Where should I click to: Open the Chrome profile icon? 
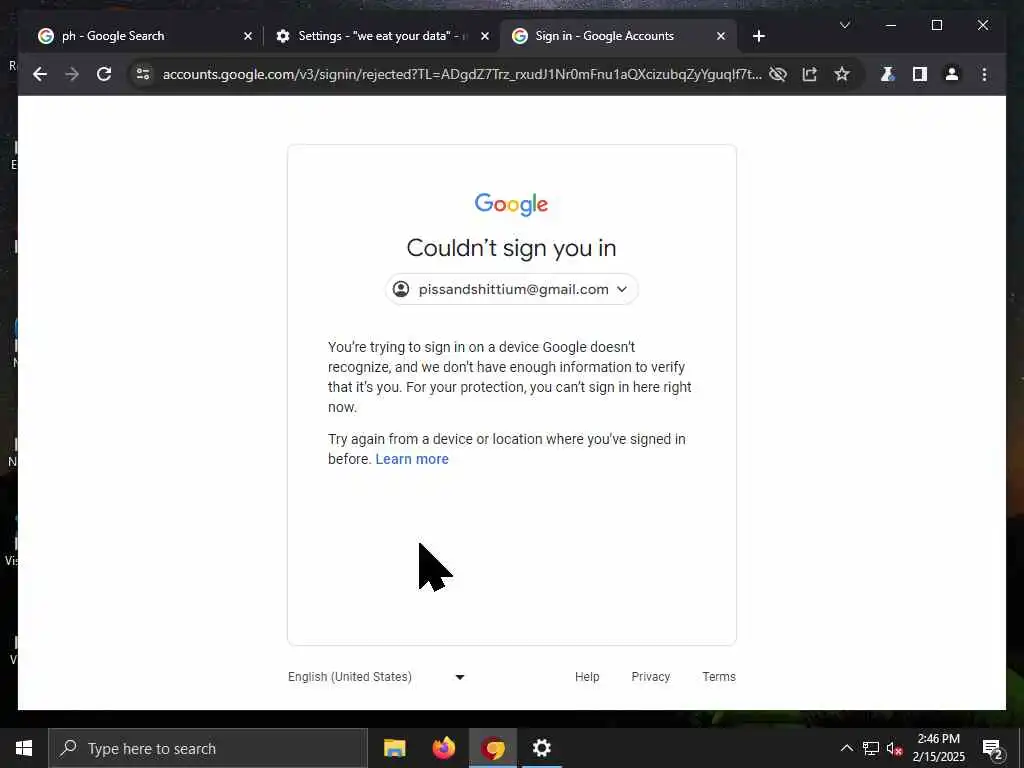[952, 74]
